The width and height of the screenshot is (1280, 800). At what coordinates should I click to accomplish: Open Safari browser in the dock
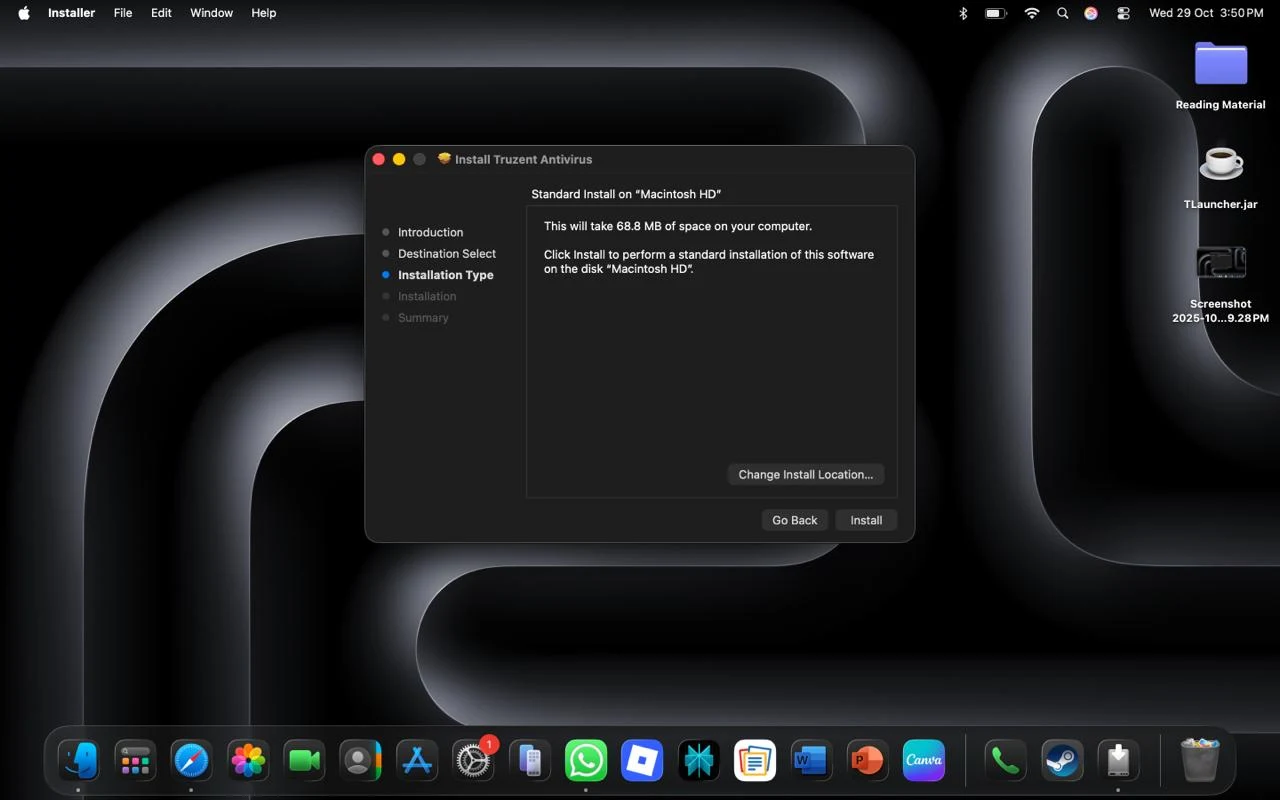tap(191, 761)
